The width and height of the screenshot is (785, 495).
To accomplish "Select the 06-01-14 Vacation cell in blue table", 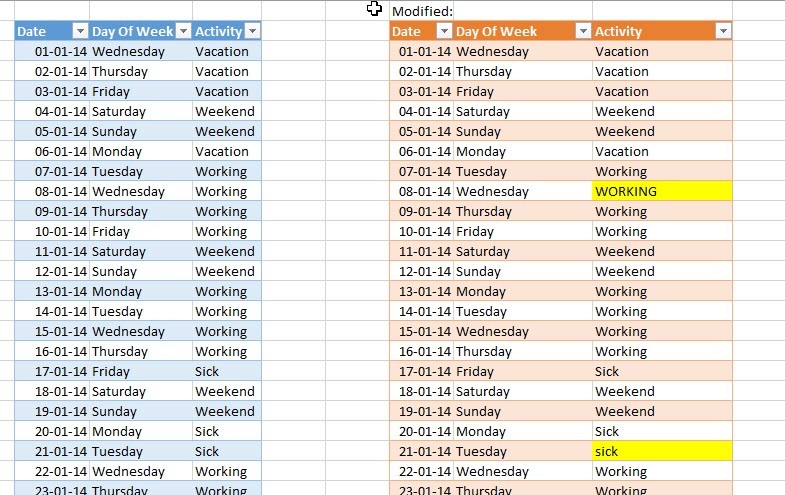I will 226,151.
